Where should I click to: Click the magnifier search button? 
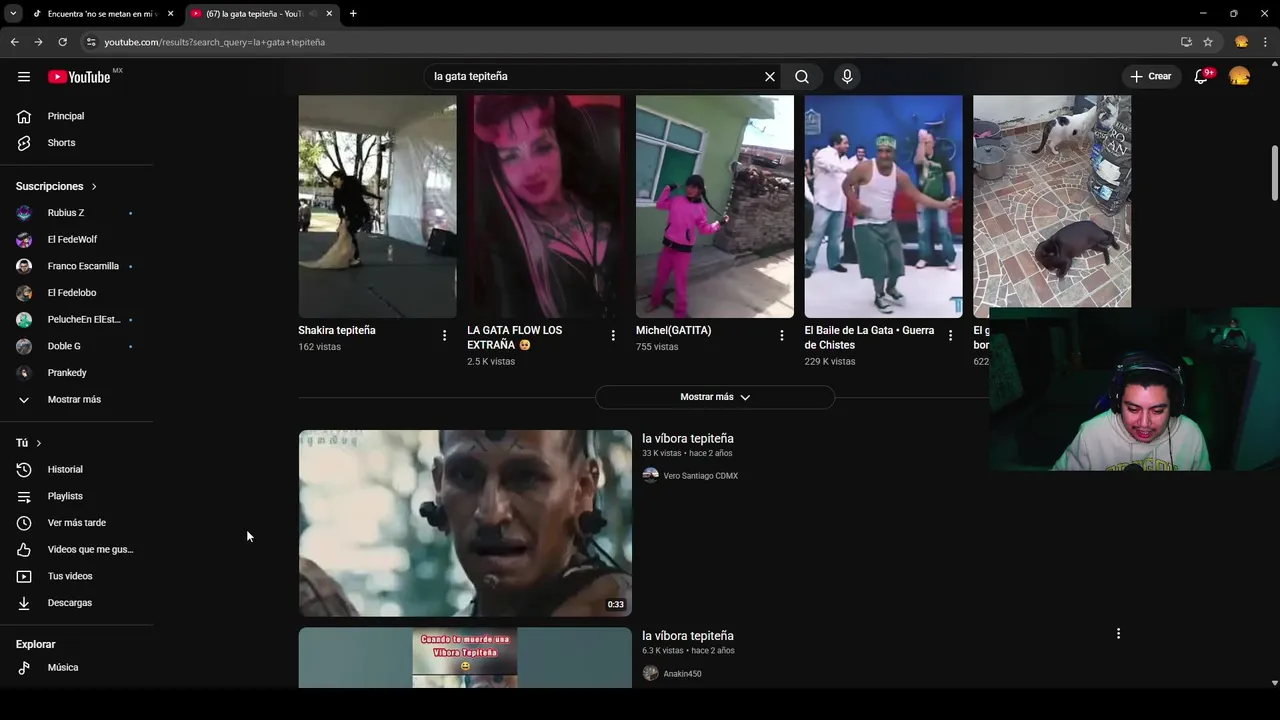click(x=802, y=76)
